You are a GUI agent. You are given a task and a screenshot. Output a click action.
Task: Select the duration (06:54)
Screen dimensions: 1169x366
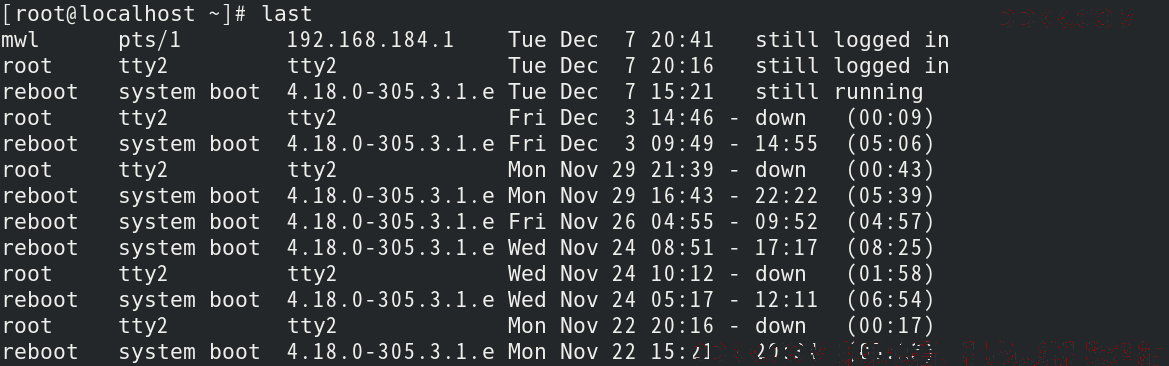(890, 300)
